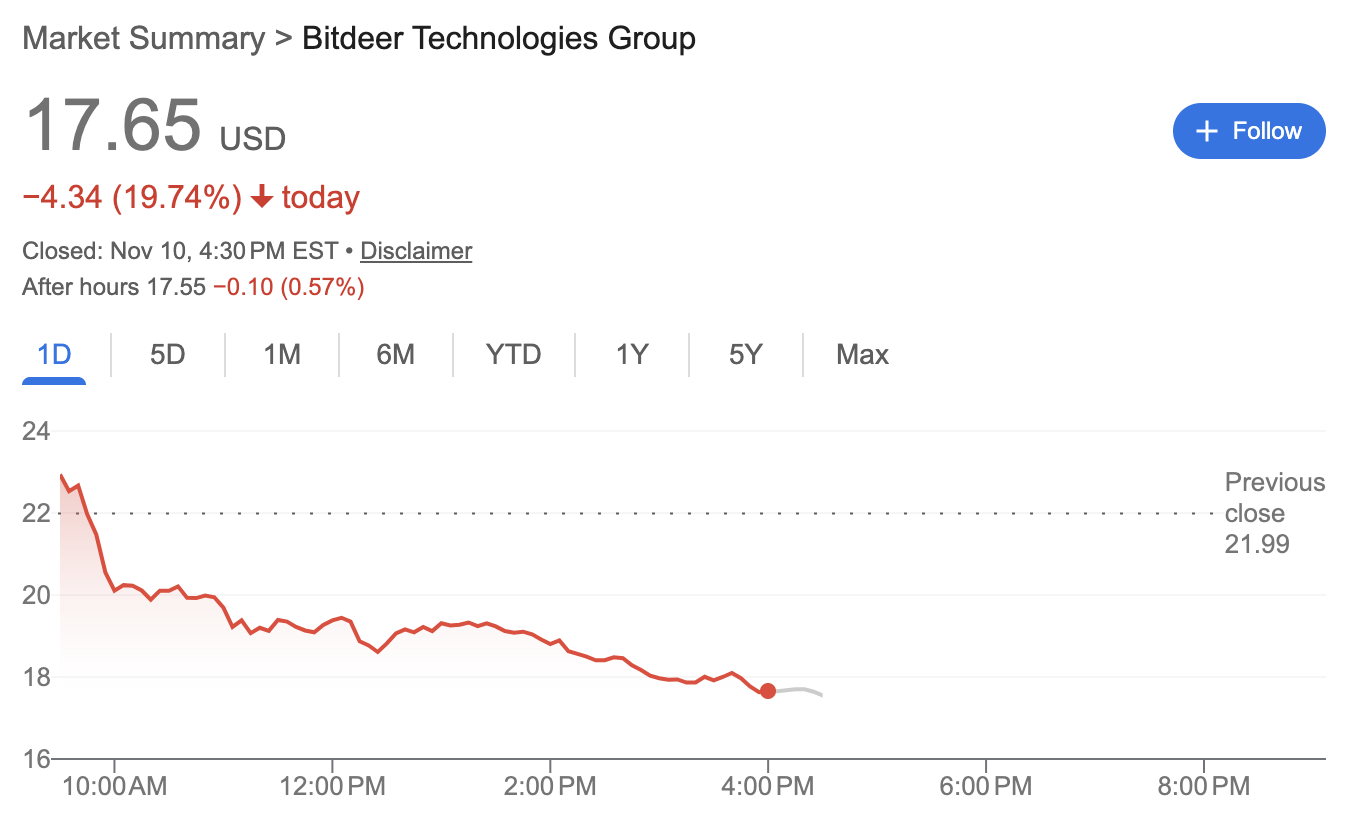Show the 5Y chart range

pyautogui.click(x=745, y=354)
